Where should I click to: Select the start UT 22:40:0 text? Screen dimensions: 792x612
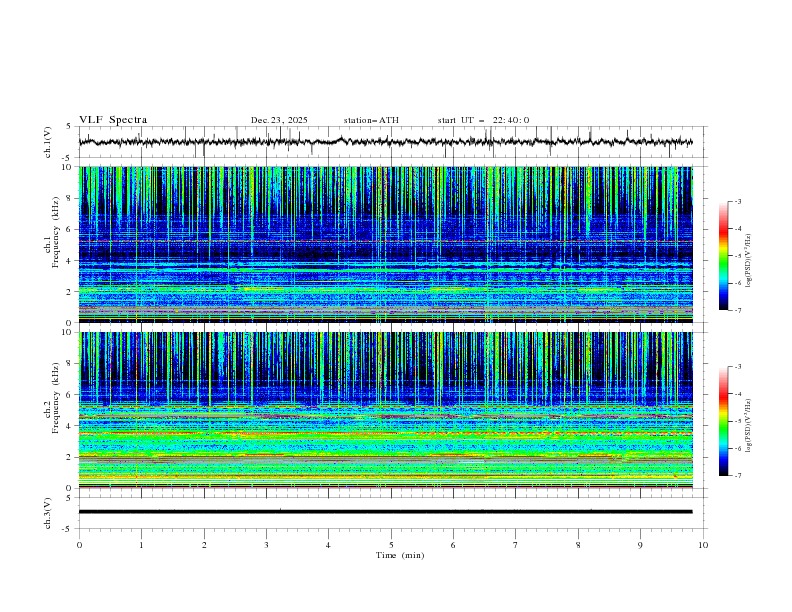pos(483,120)
